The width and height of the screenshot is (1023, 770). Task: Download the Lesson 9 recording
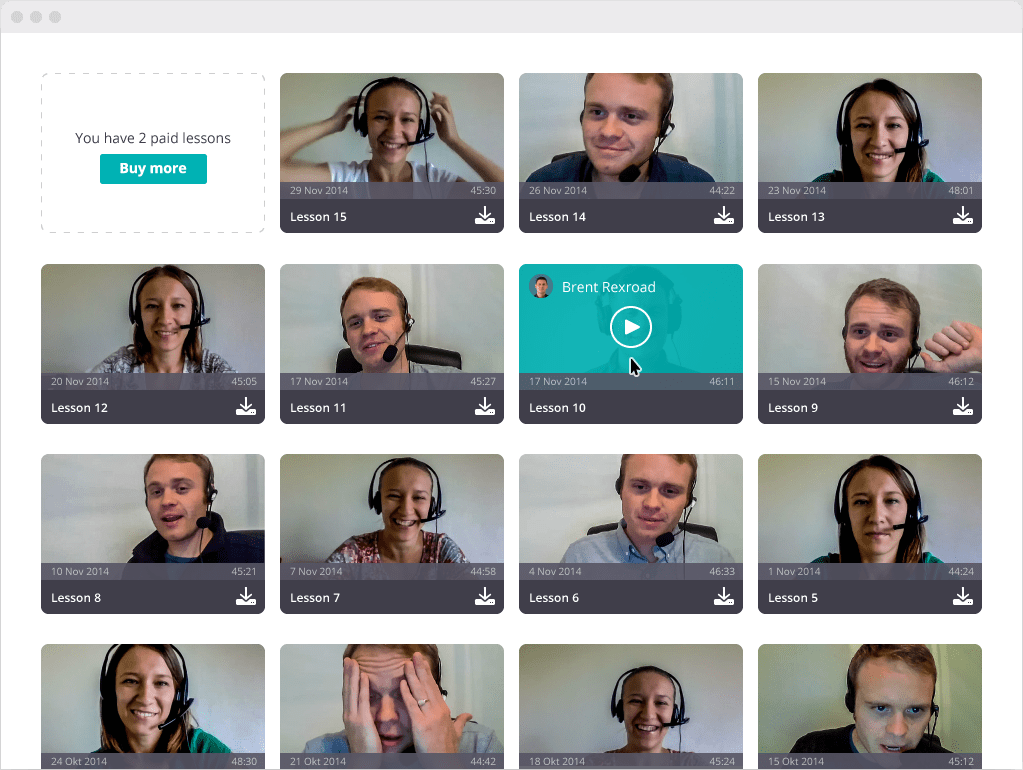click(x=962, y=407)
